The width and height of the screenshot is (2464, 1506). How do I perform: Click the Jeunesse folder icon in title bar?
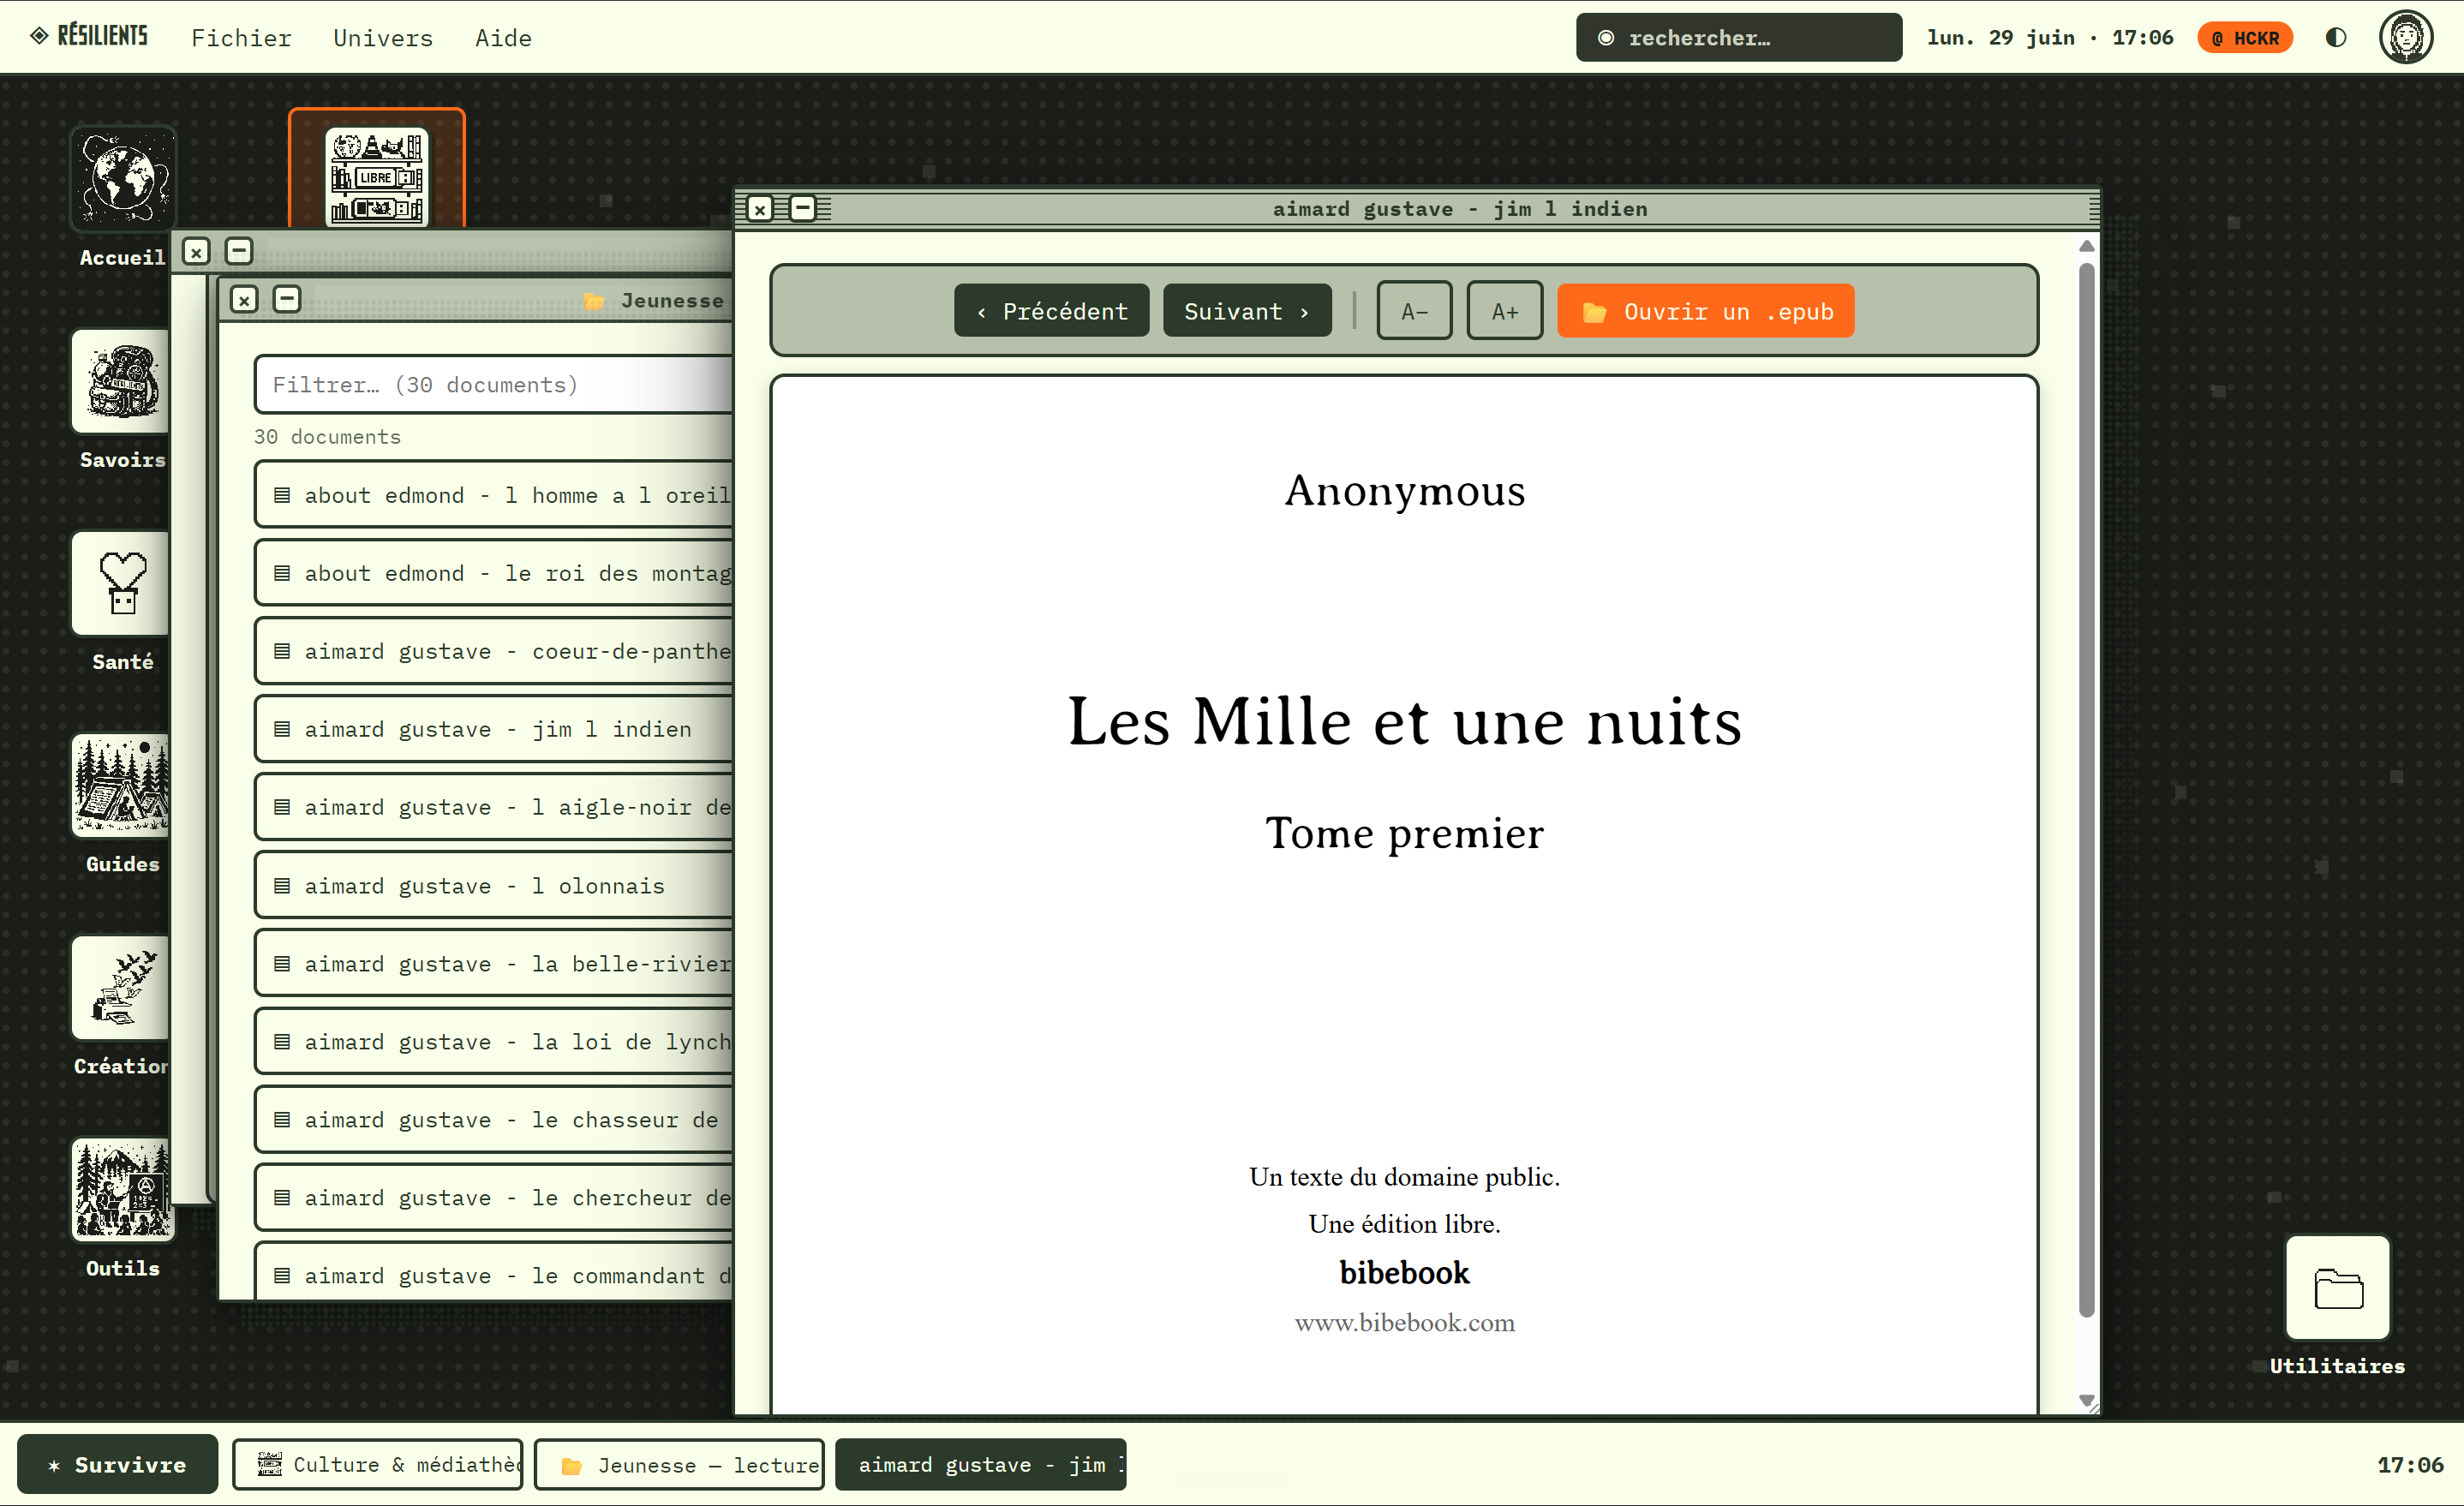(x=594, y=300)
